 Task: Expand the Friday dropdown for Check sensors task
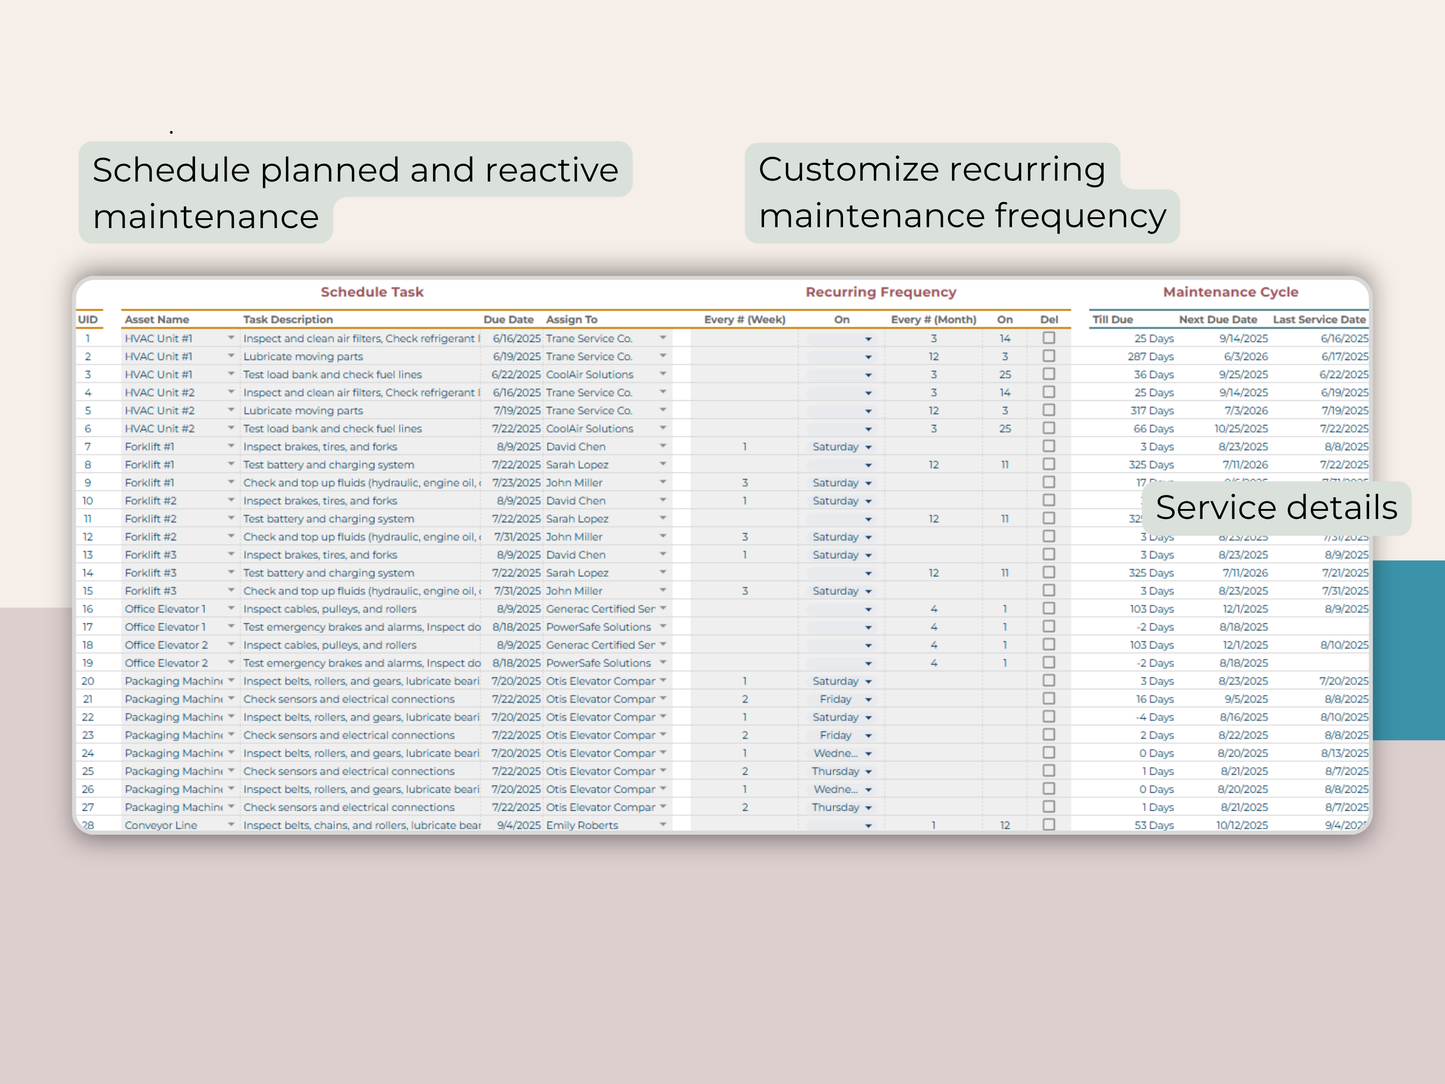click(866, 699)
